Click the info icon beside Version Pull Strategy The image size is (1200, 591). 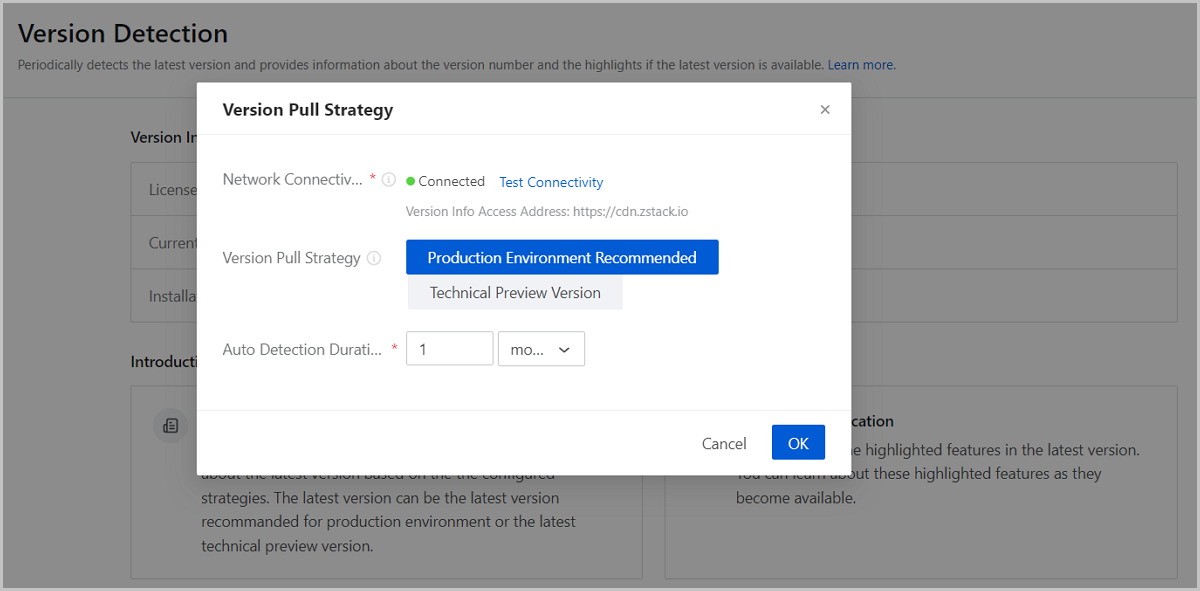(374, 258)
